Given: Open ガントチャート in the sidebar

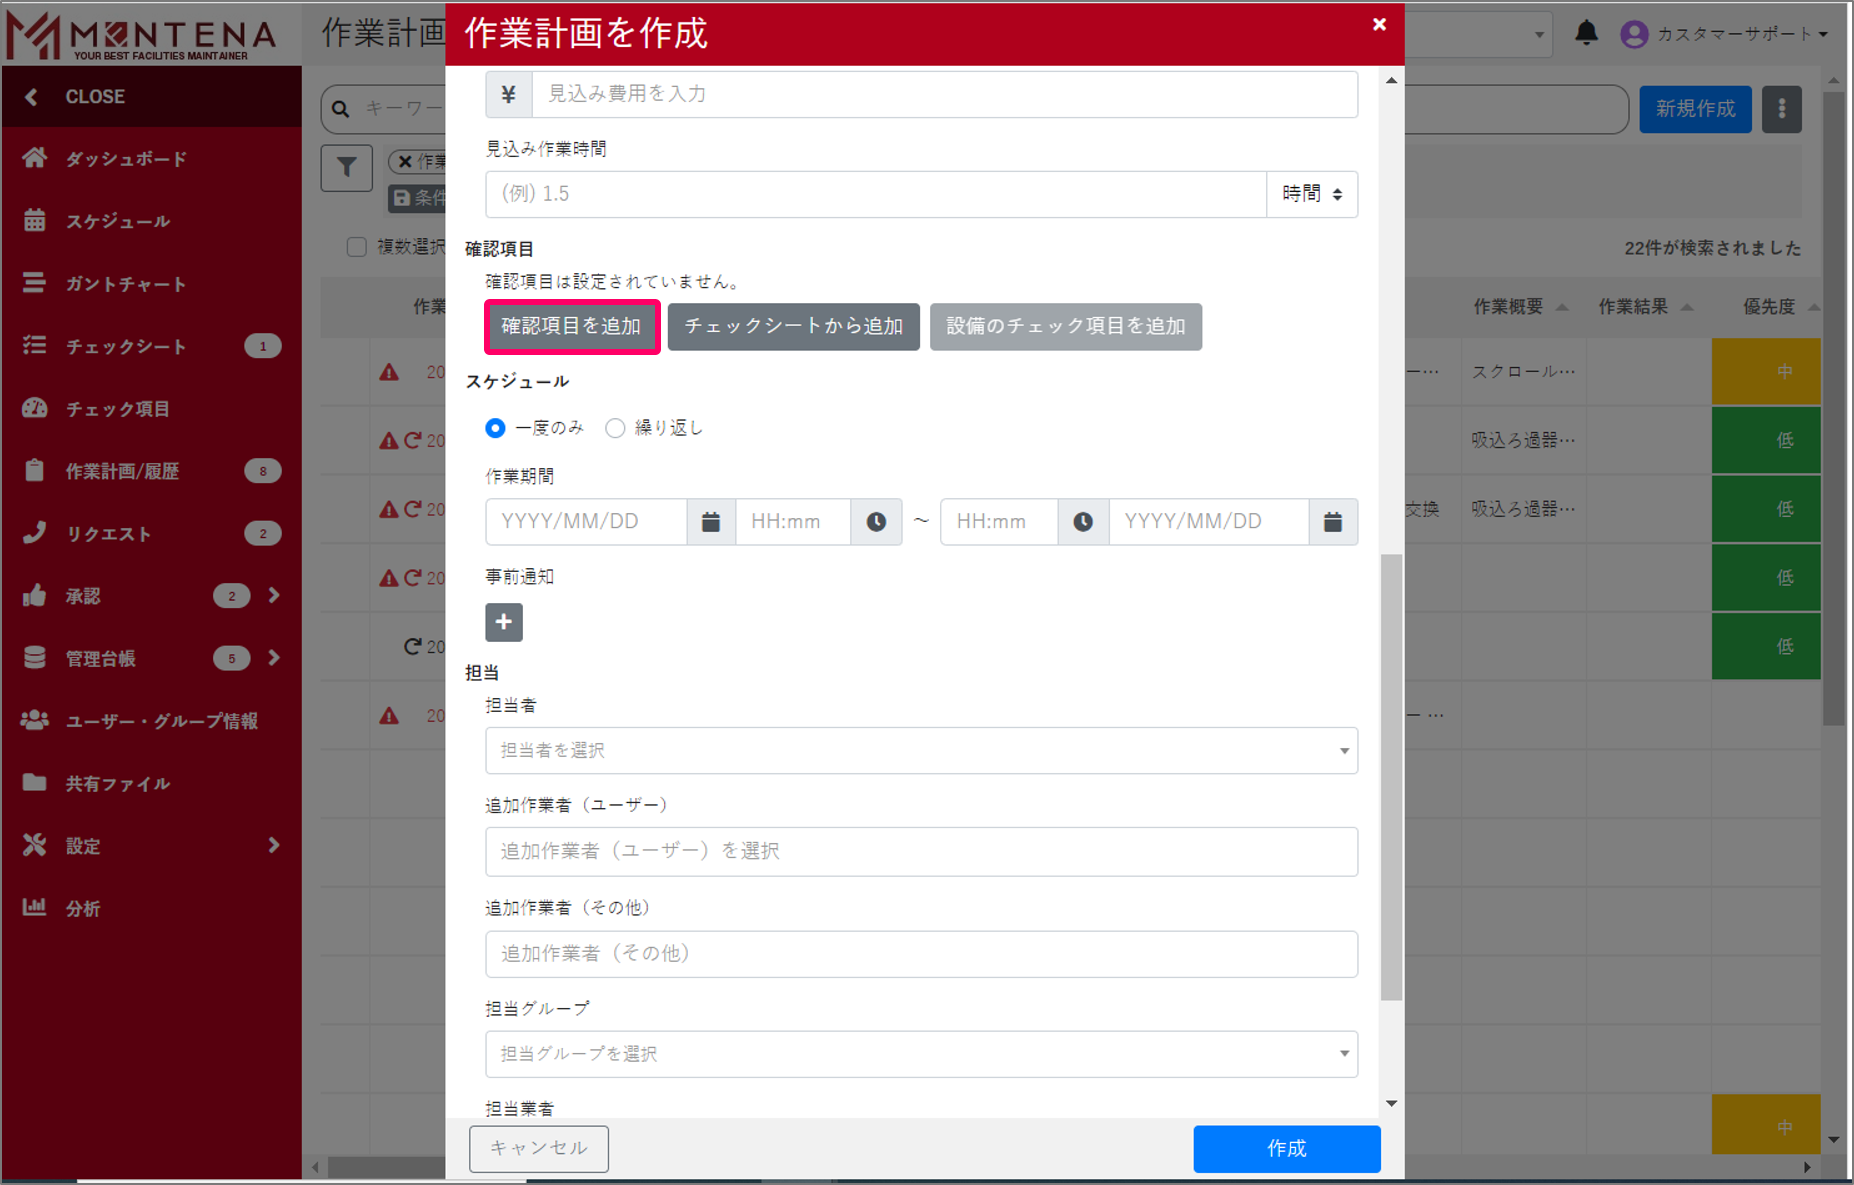Looking at the screenshot, I should click(125, 284).
